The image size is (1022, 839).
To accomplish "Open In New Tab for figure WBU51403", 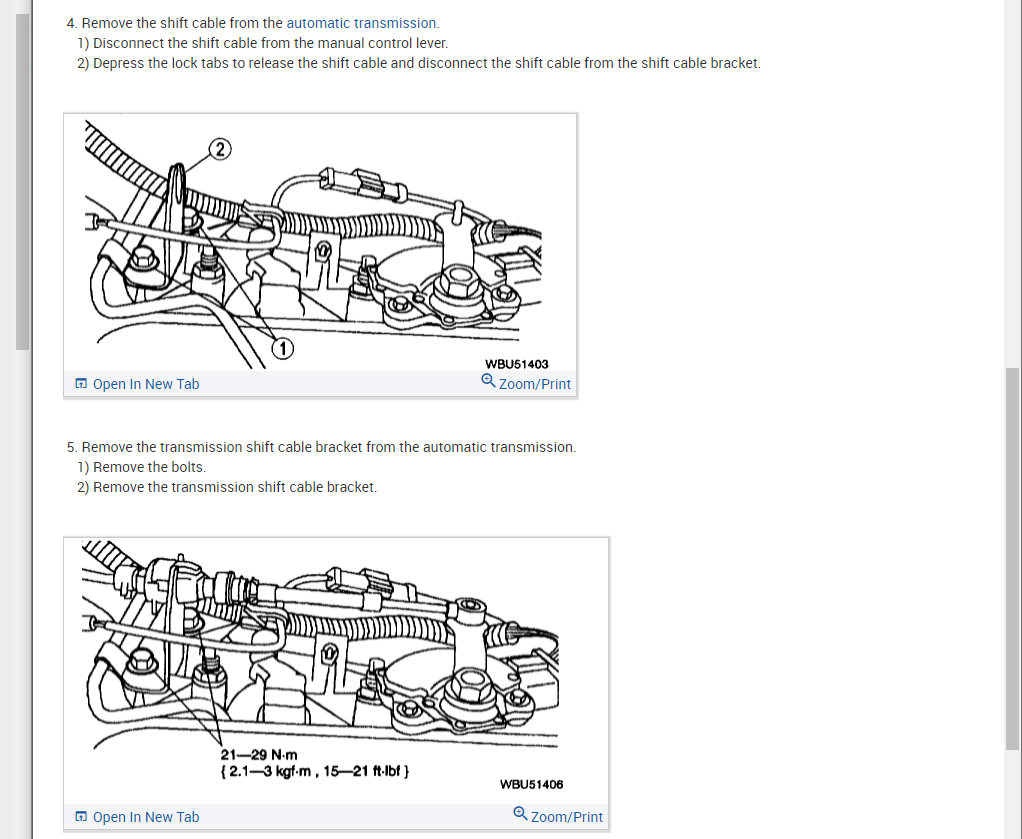I will pos(138,384).
